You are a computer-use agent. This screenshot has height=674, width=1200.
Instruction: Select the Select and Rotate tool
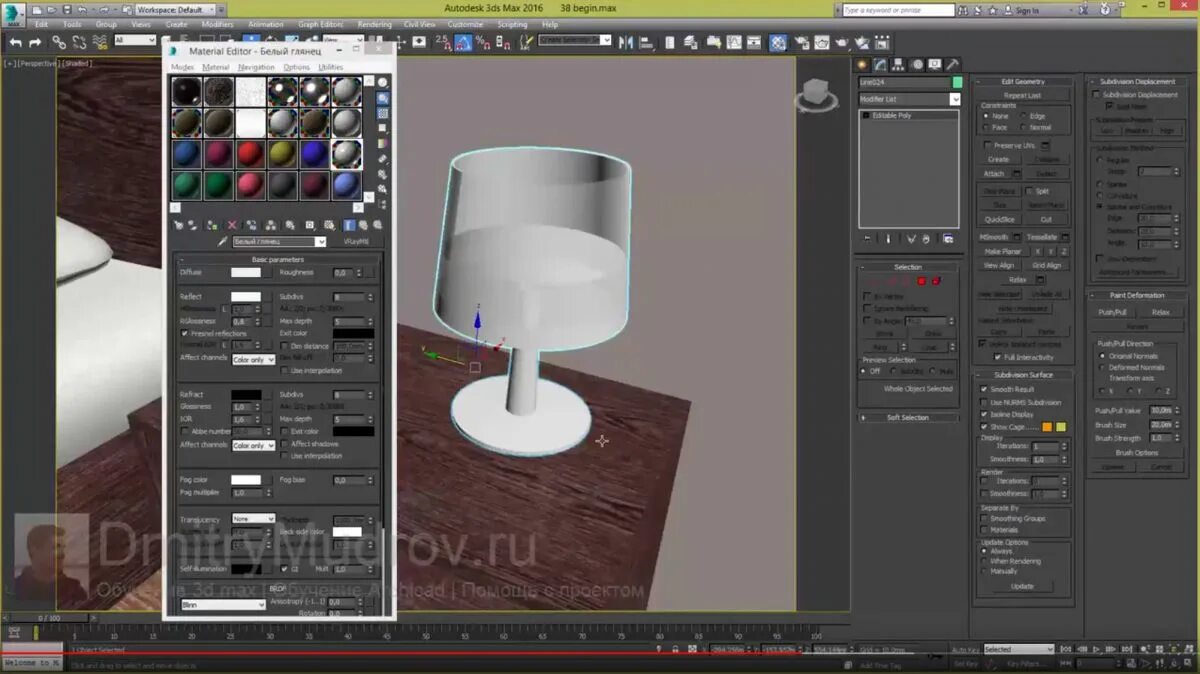(270, 42)
